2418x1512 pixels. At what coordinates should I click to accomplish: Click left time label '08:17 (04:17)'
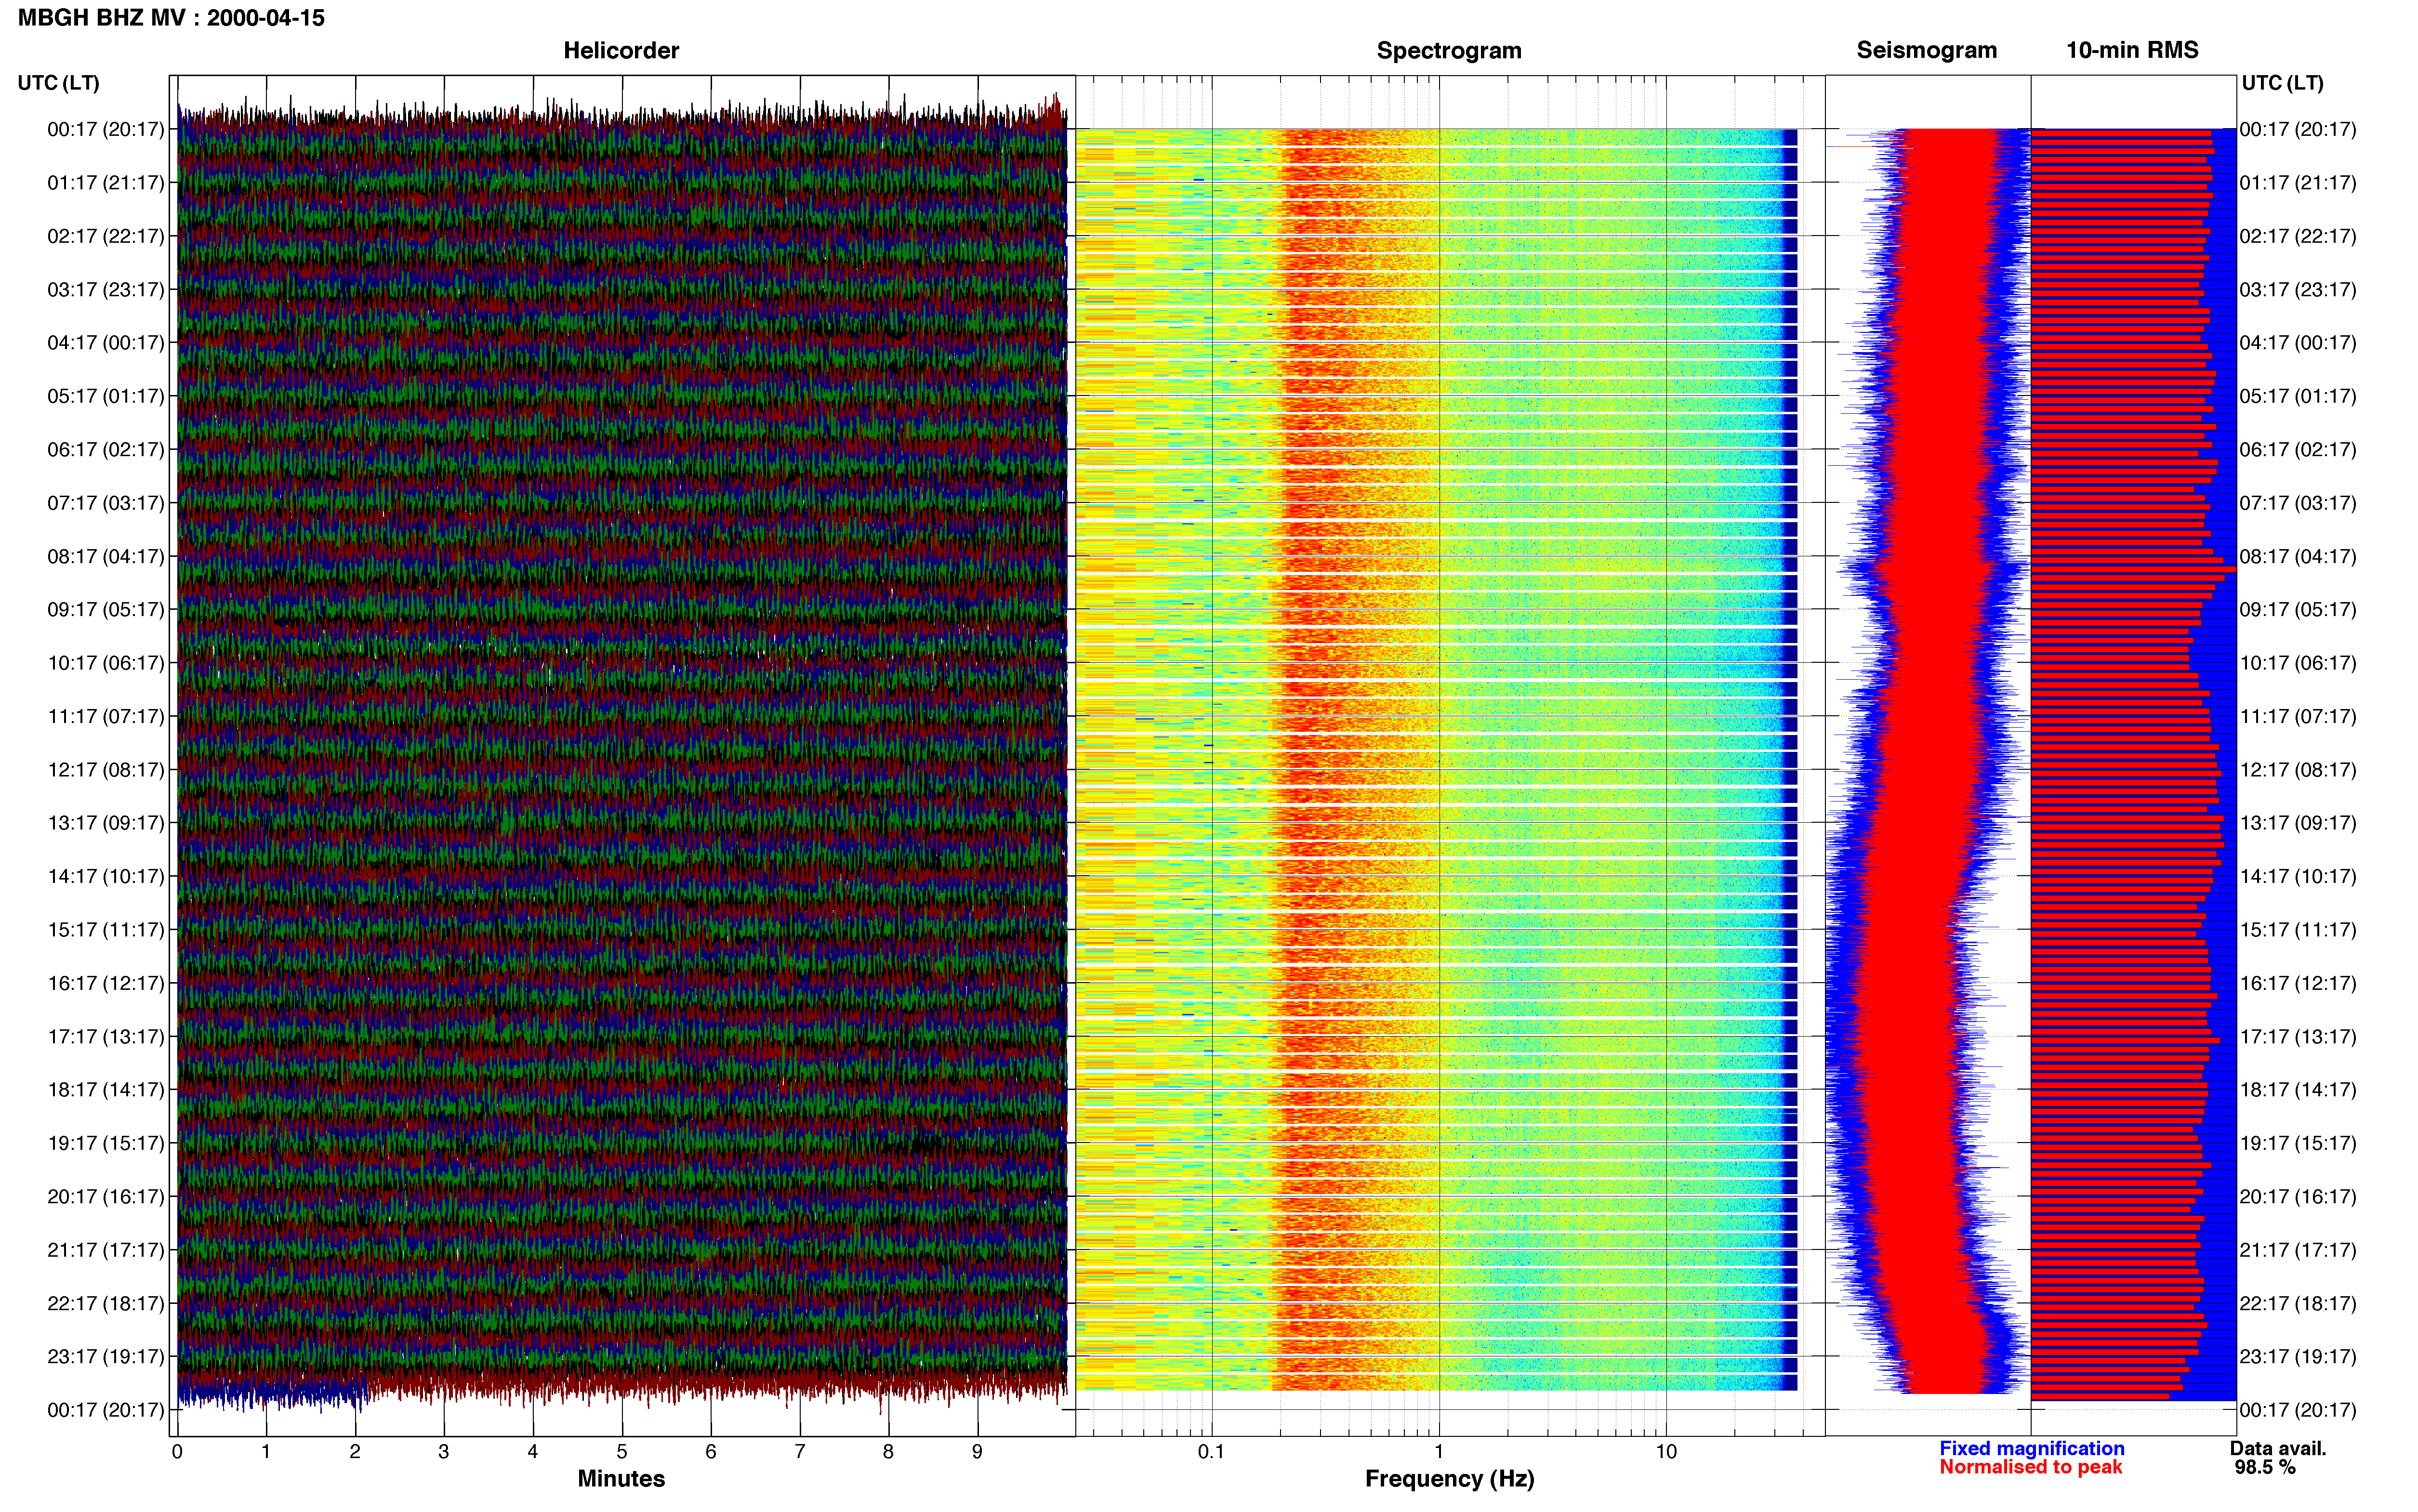pos(106,556)
